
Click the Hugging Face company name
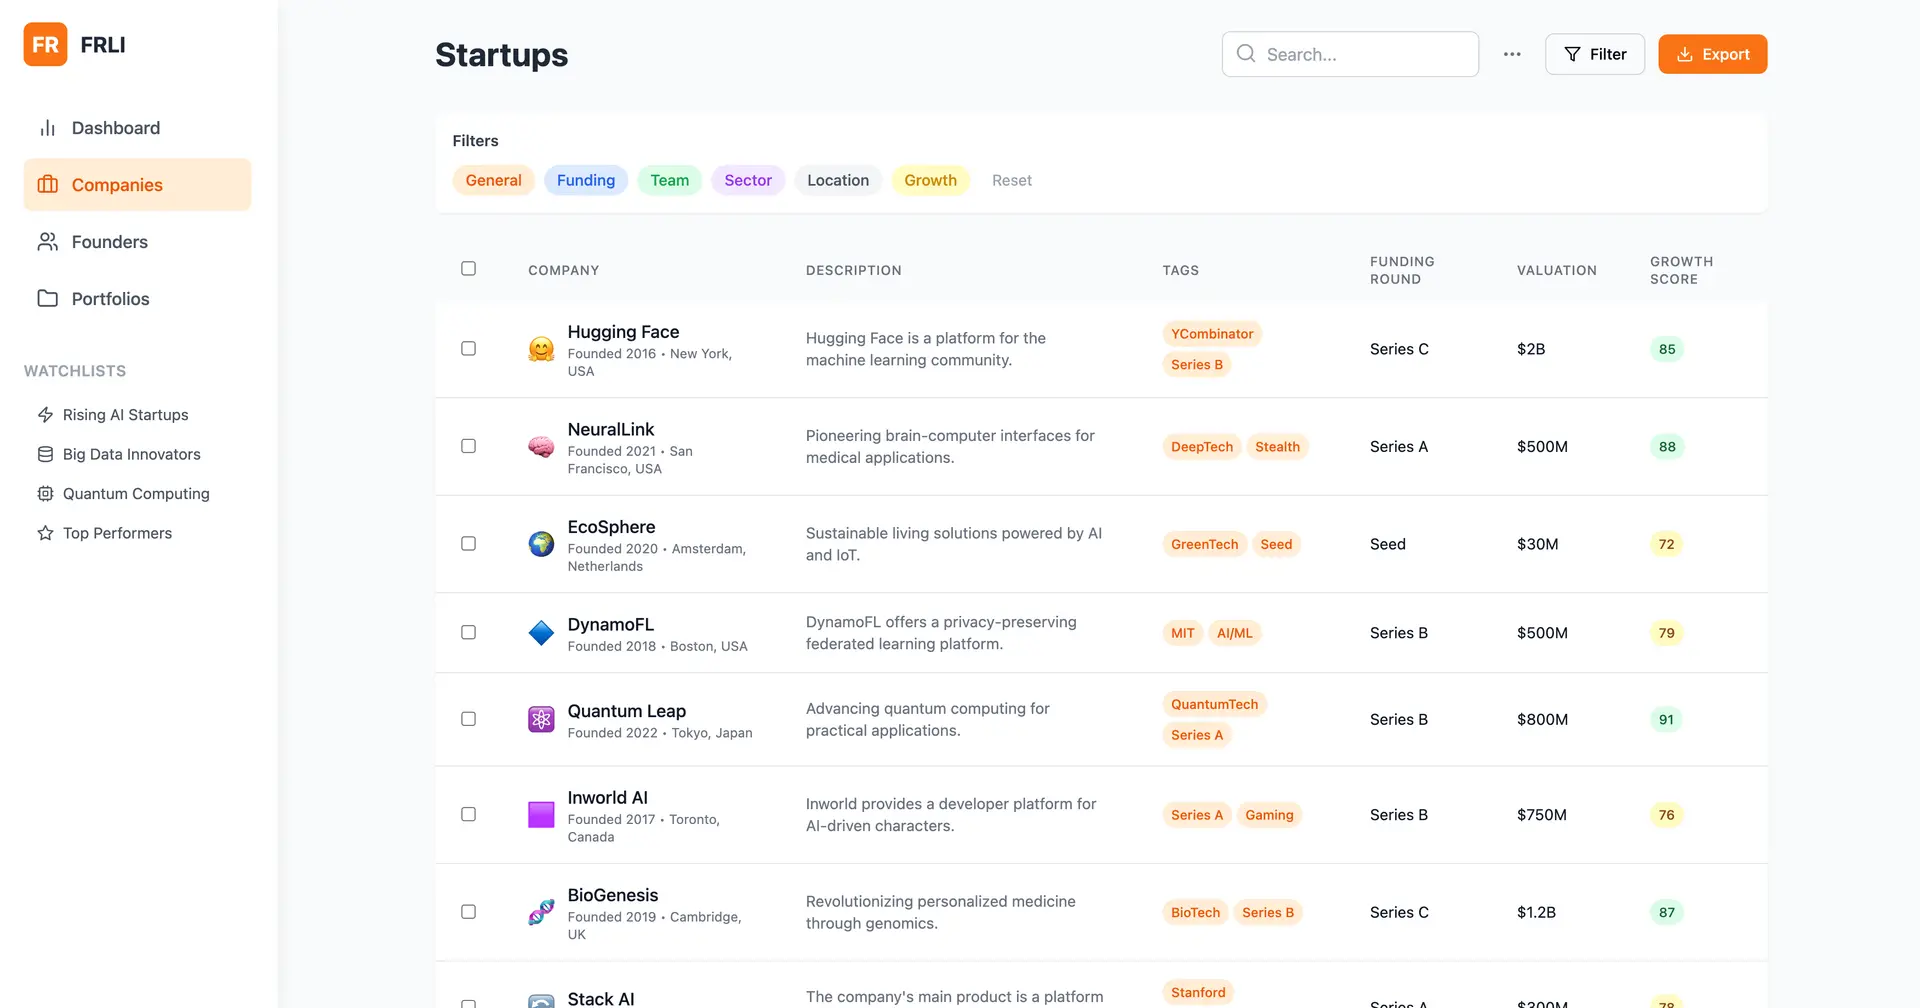click(623, 332)
